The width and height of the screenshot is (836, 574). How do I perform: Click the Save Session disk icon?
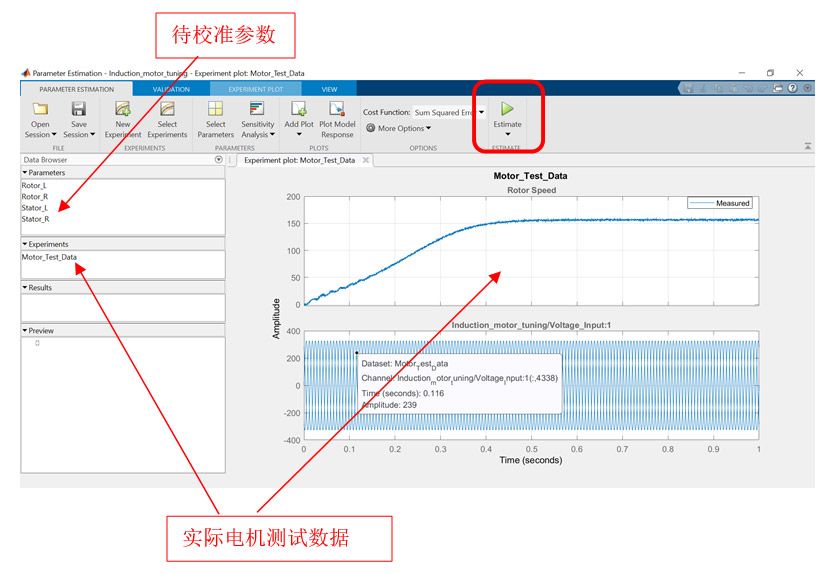click(x=78, y=109)
